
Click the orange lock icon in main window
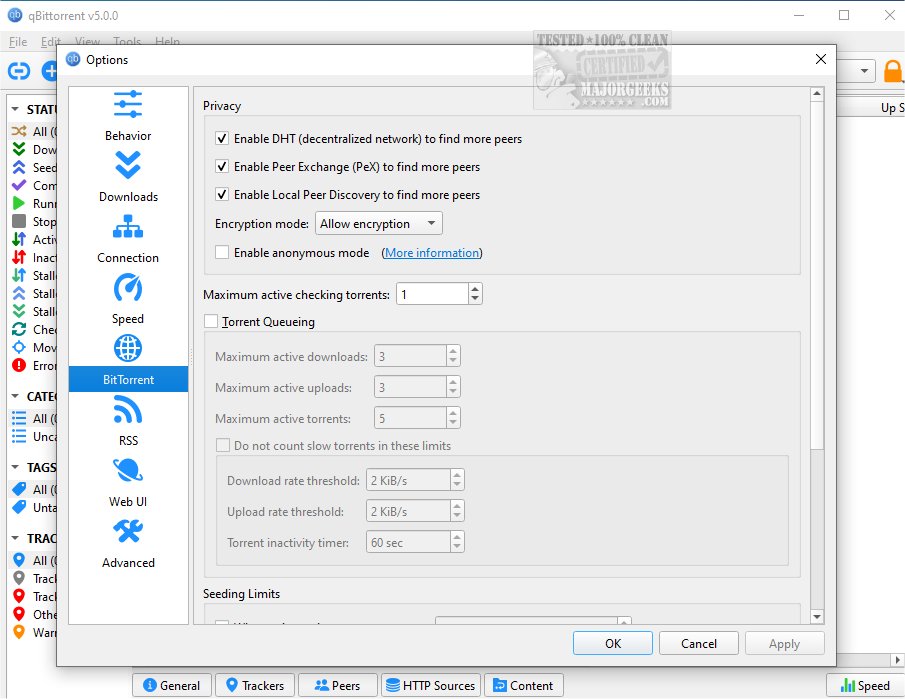point(893,72)
